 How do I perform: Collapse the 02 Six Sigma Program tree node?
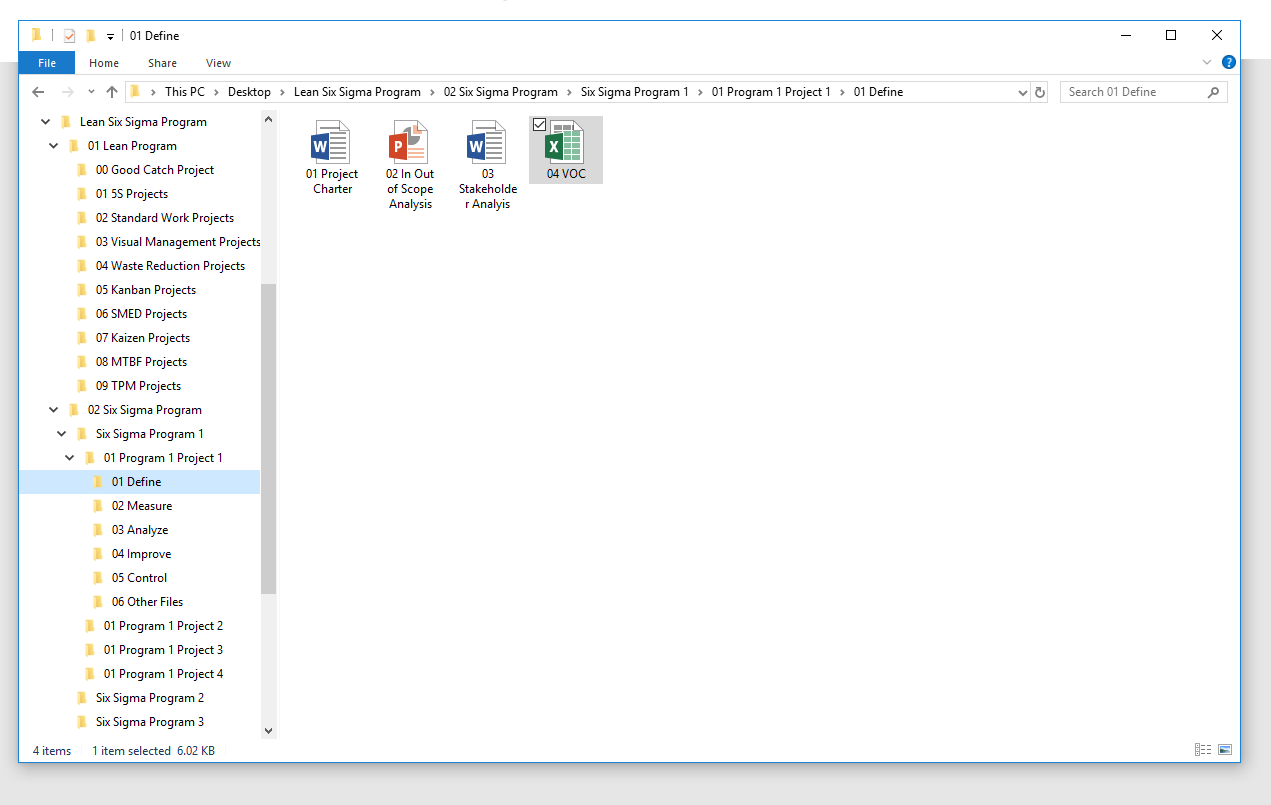53,410
